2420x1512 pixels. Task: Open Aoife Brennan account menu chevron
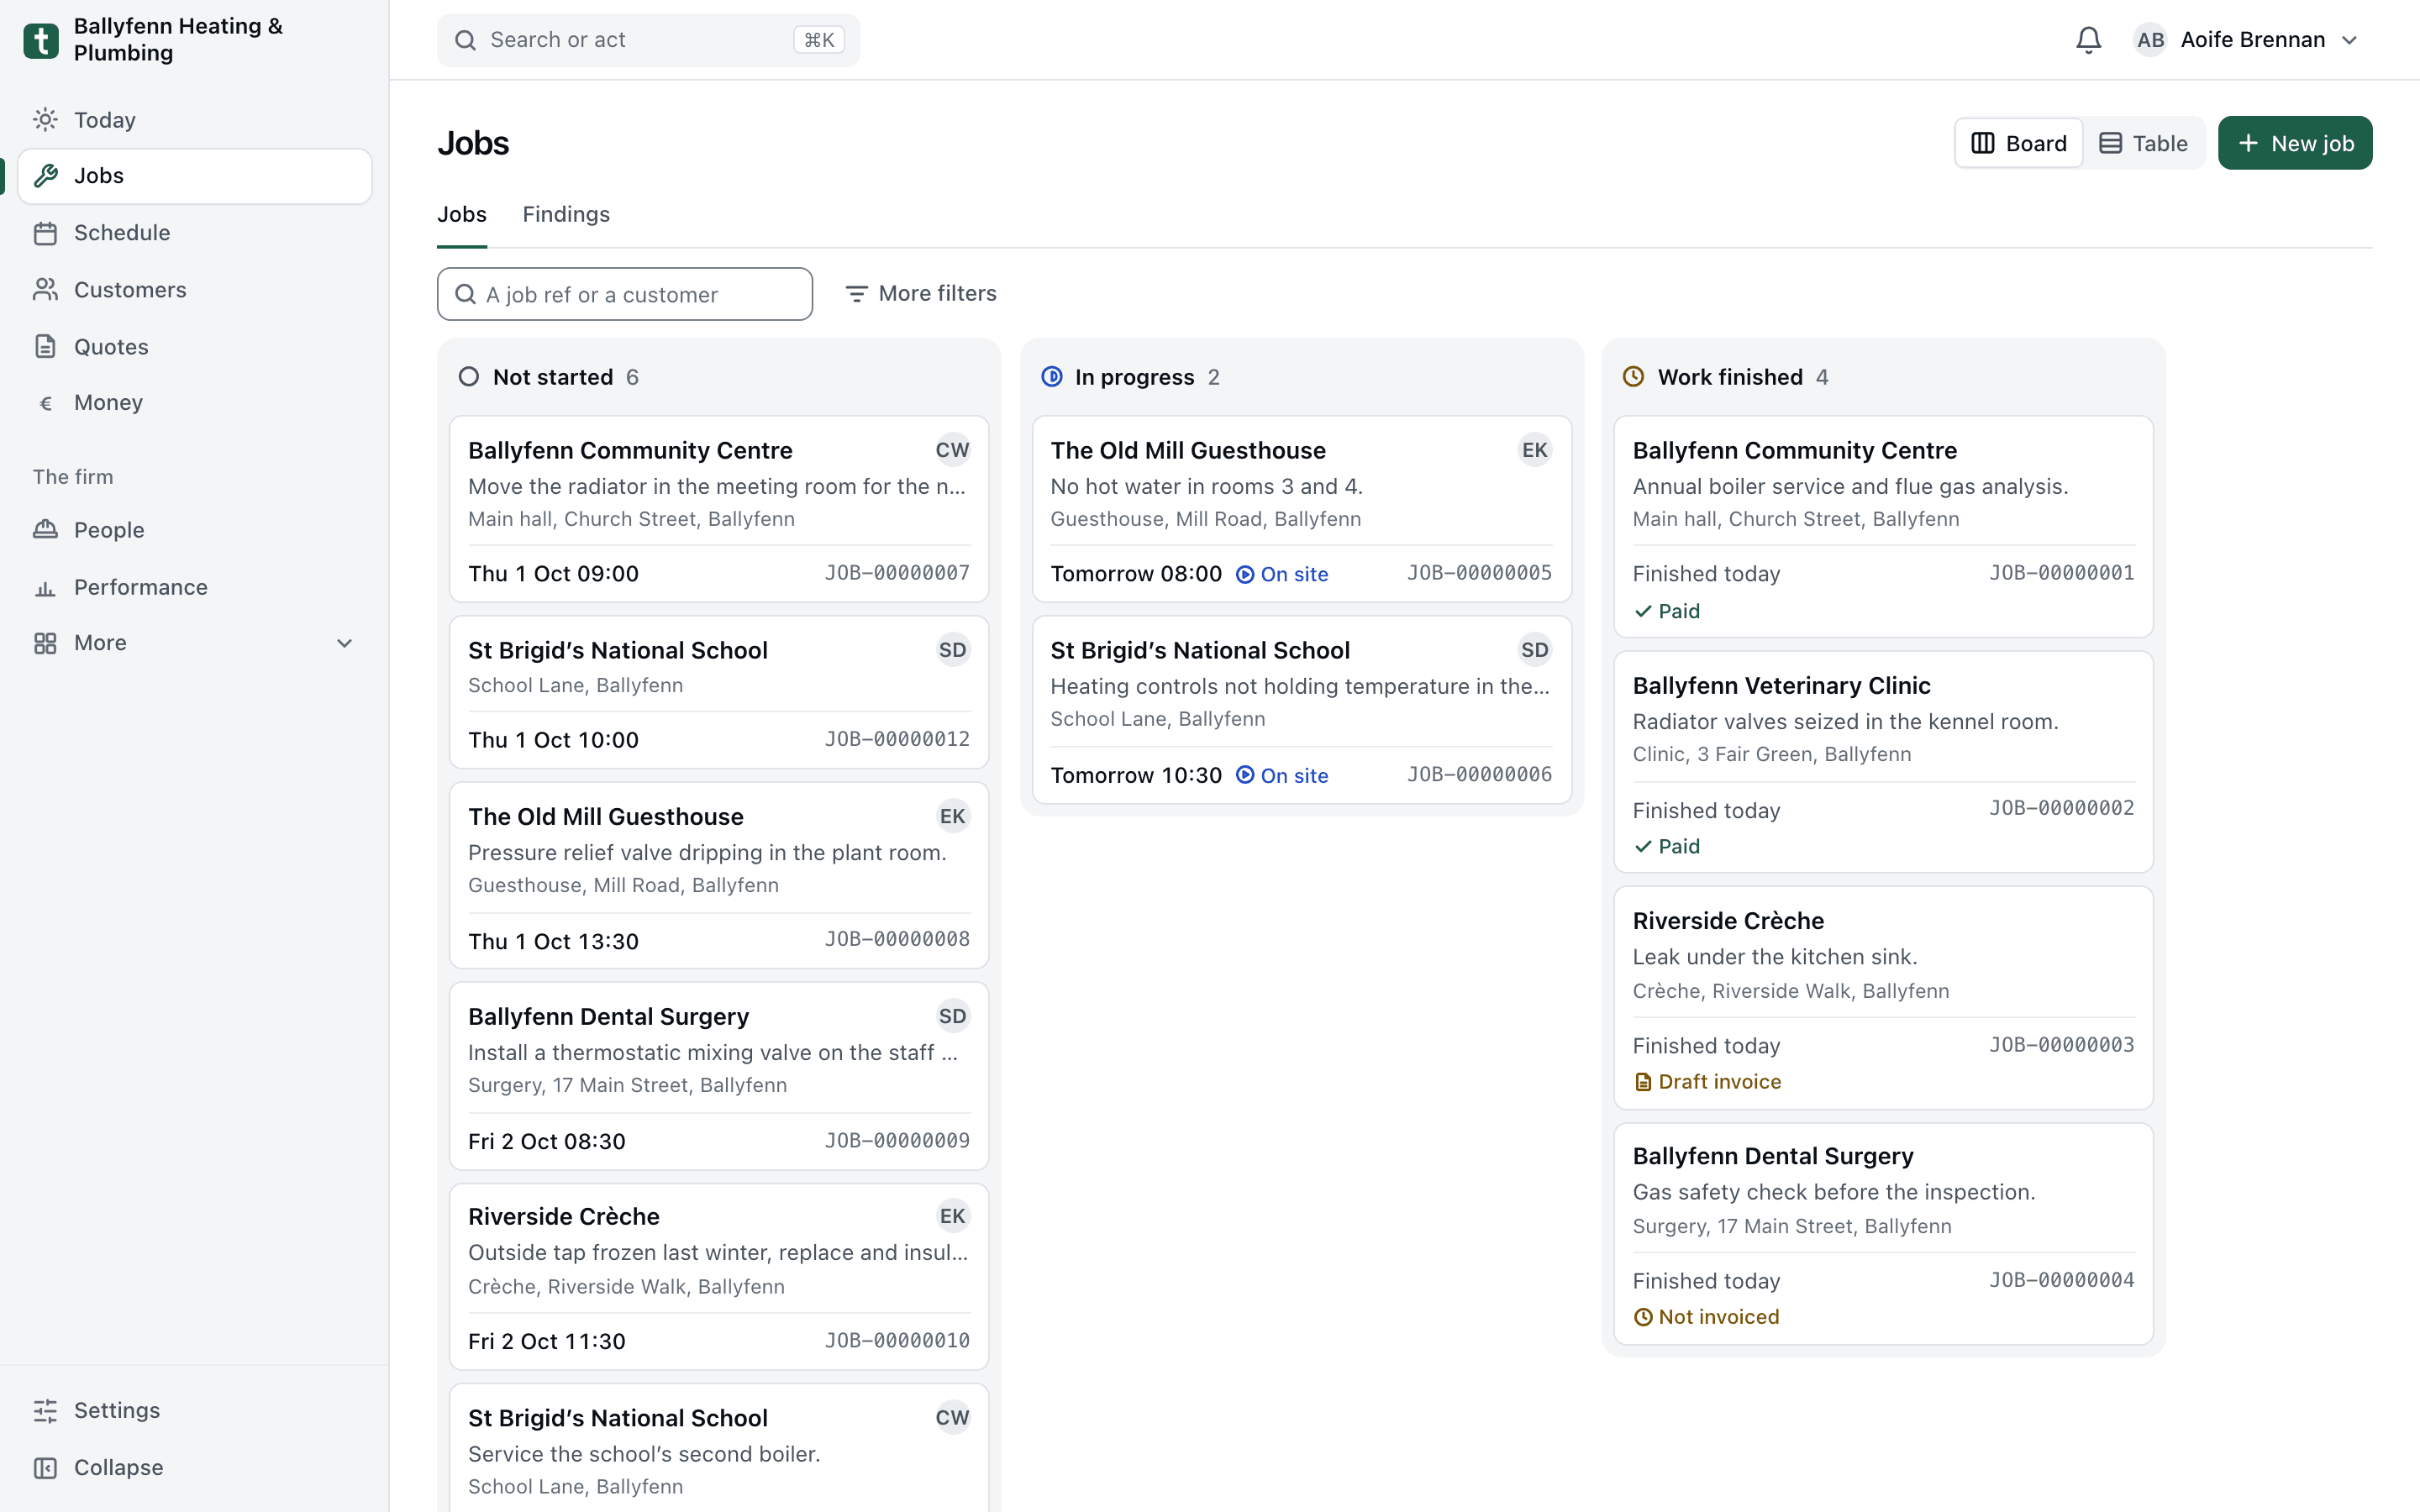point(2350,40)
